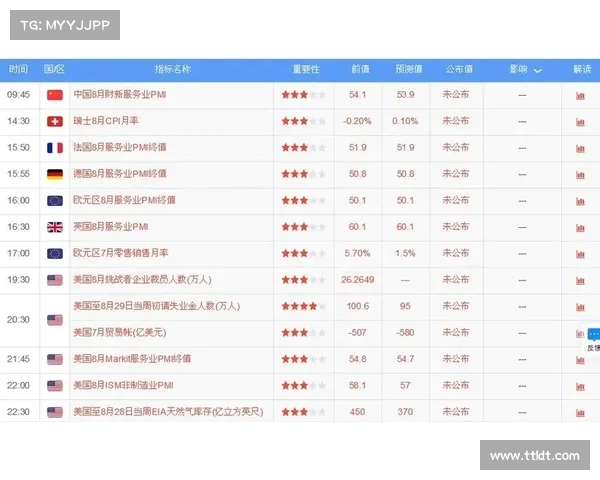Click the 解读 column header
Screen dimensions: 600x480
582,69
